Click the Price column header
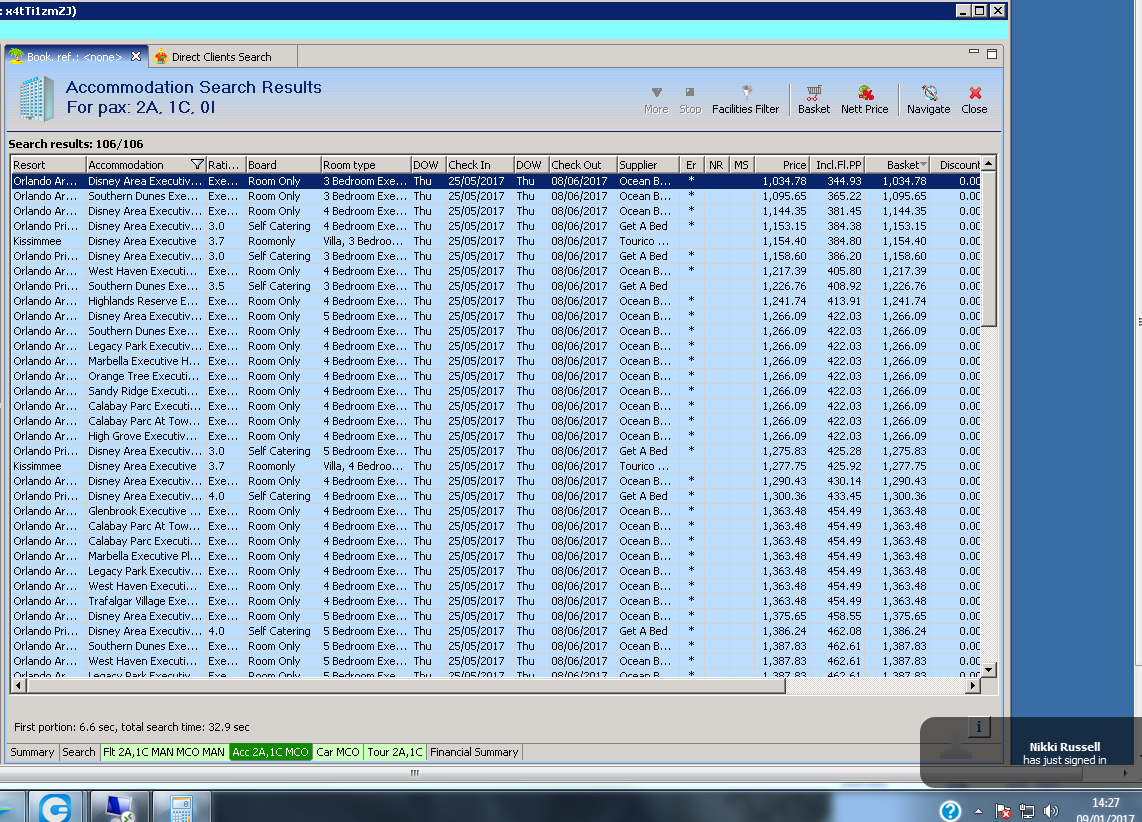The width and height of the screenshot is (1142, 822). click(782, 165)
